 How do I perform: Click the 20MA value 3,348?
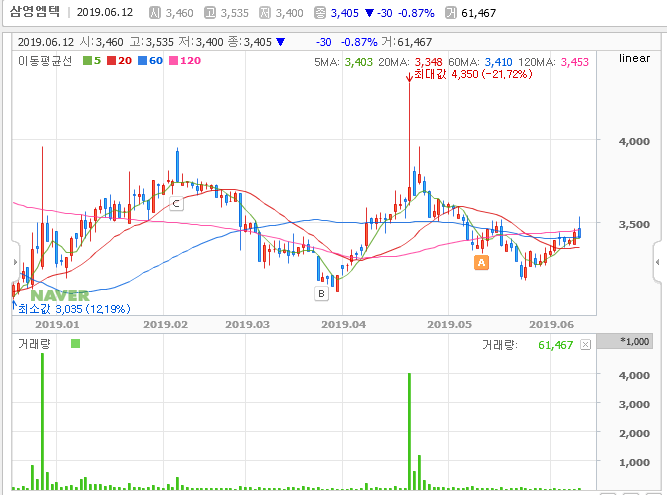click(428, 63)
